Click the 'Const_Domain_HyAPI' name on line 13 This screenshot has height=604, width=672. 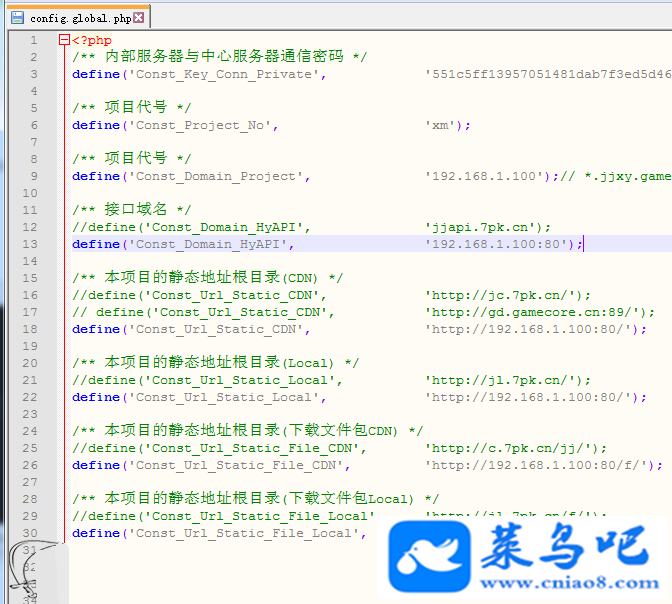pos(208,244)
